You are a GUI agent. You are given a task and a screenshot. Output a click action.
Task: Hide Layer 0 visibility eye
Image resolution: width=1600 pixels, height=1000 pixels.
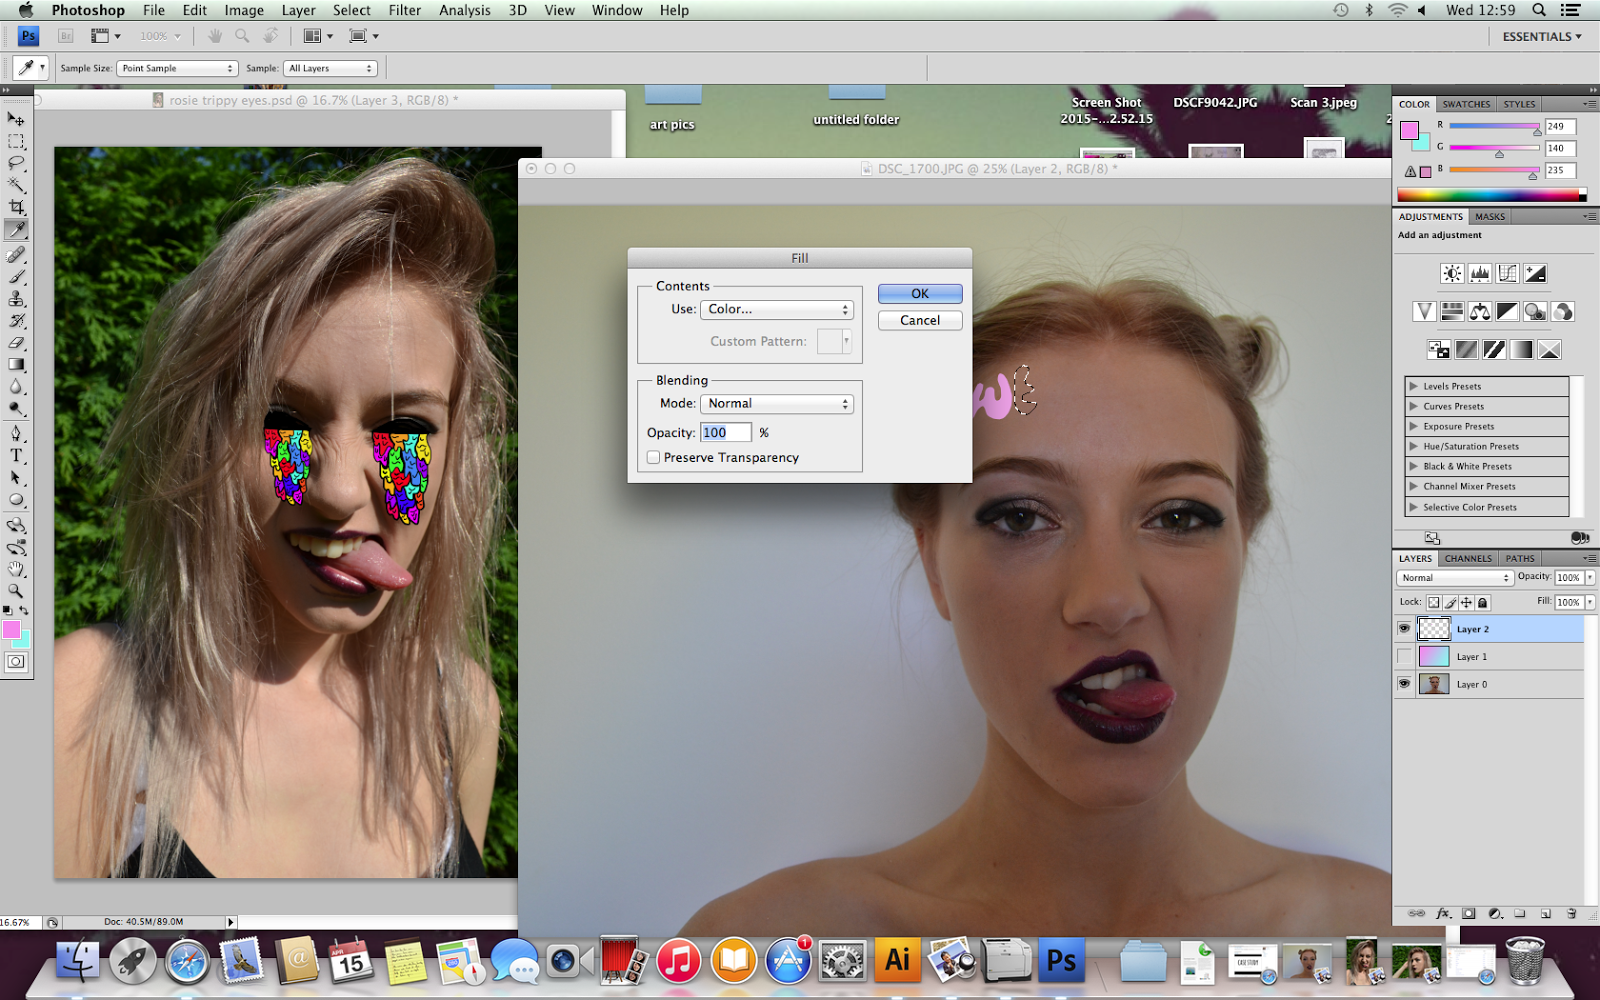(1404, 684)
